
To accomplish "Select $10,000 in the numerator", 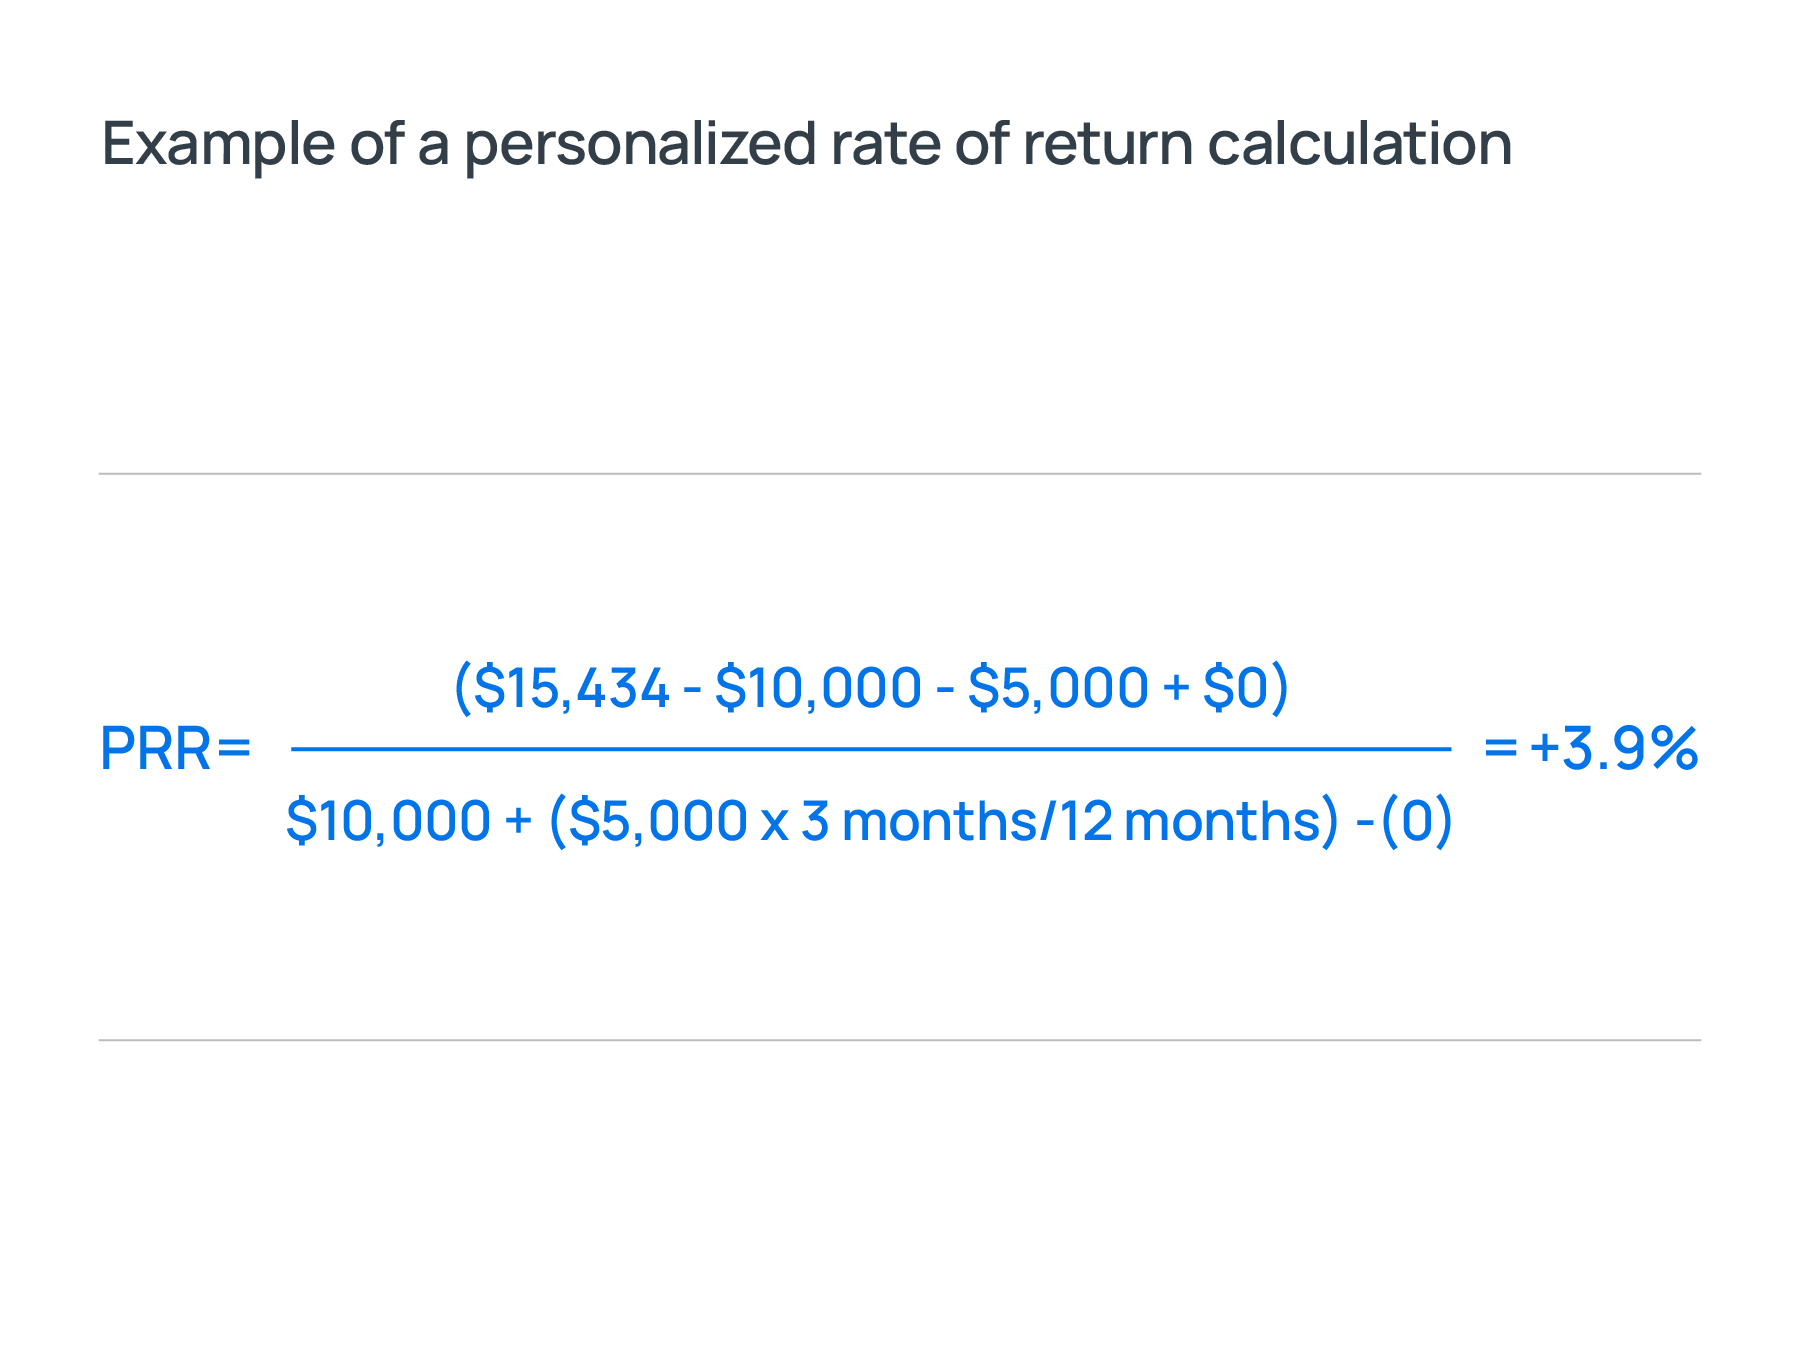I will 818,688.
